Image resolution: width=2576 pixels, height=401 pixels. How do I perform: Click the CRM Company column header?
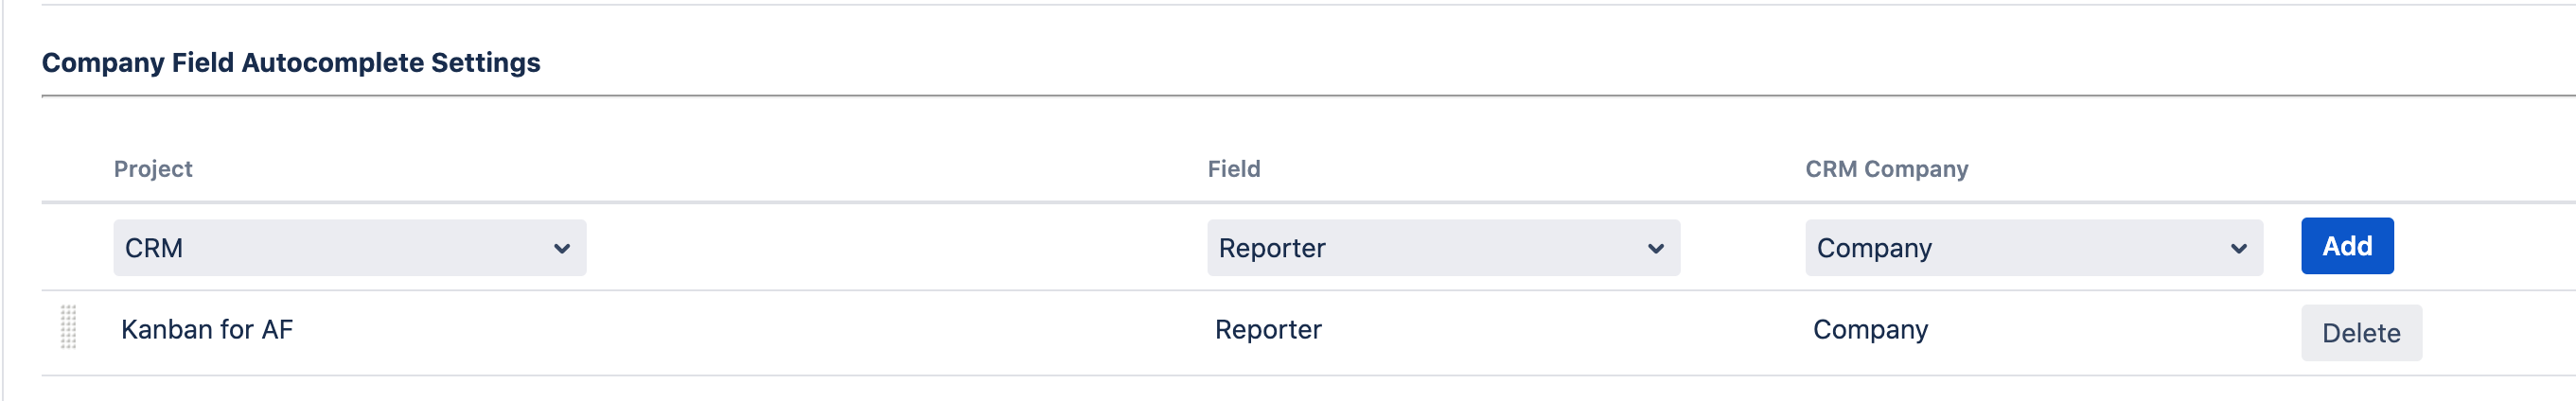pyautogui.click(x=1886, y=169)
